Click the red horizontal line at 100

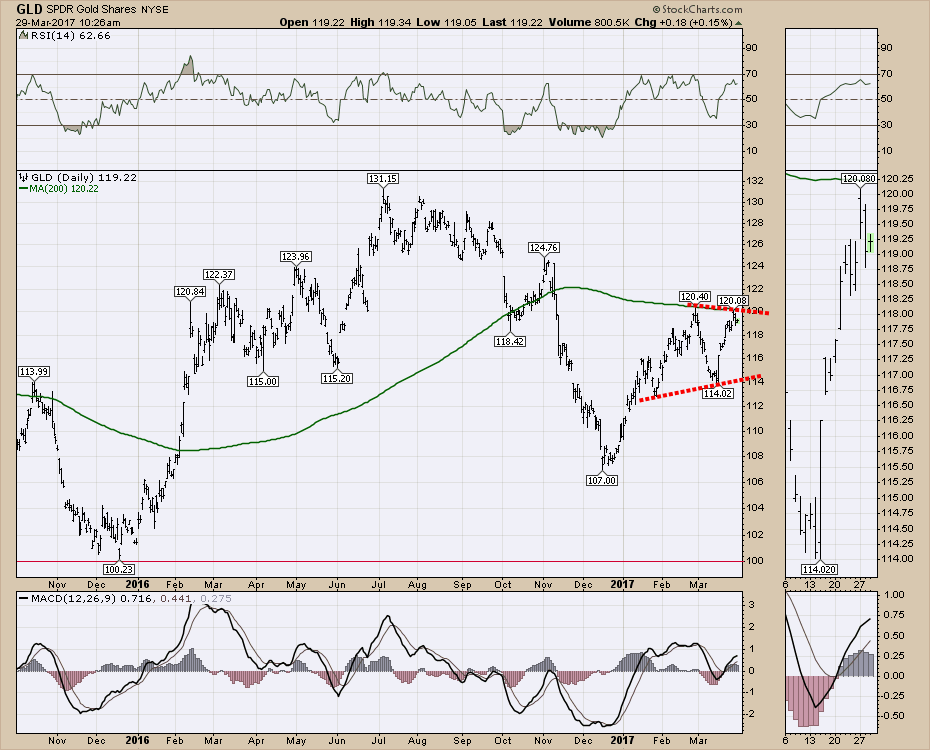380,561
